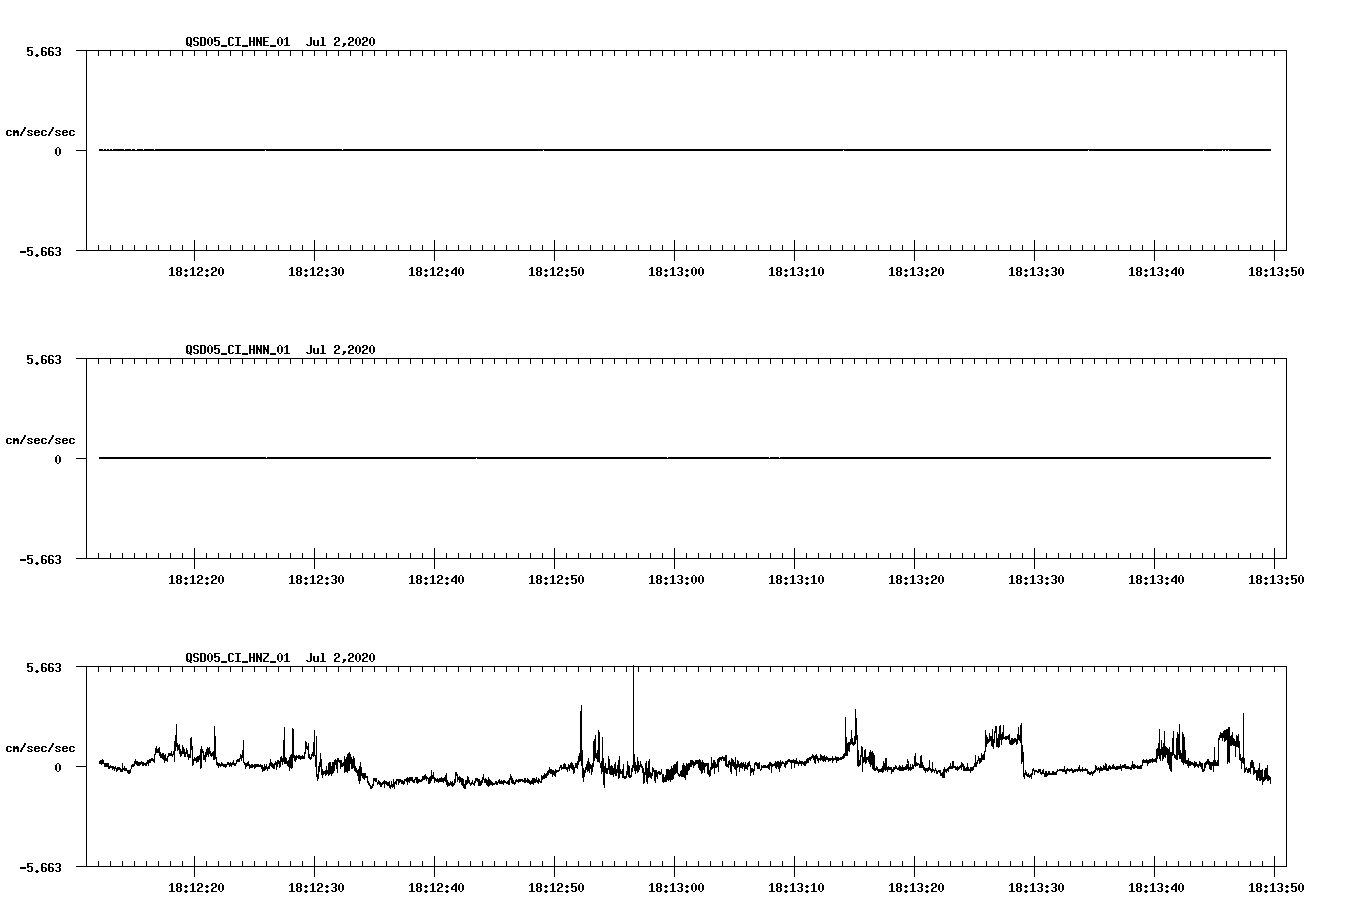Click 18:13:00 time label under HNE plot

pos(675,271)
